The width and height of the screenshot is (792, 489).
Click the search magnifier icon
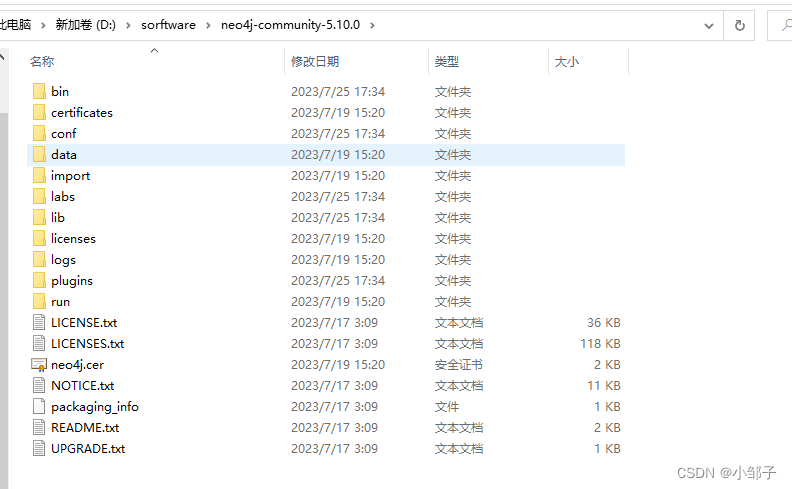click(x=786, y=25)
